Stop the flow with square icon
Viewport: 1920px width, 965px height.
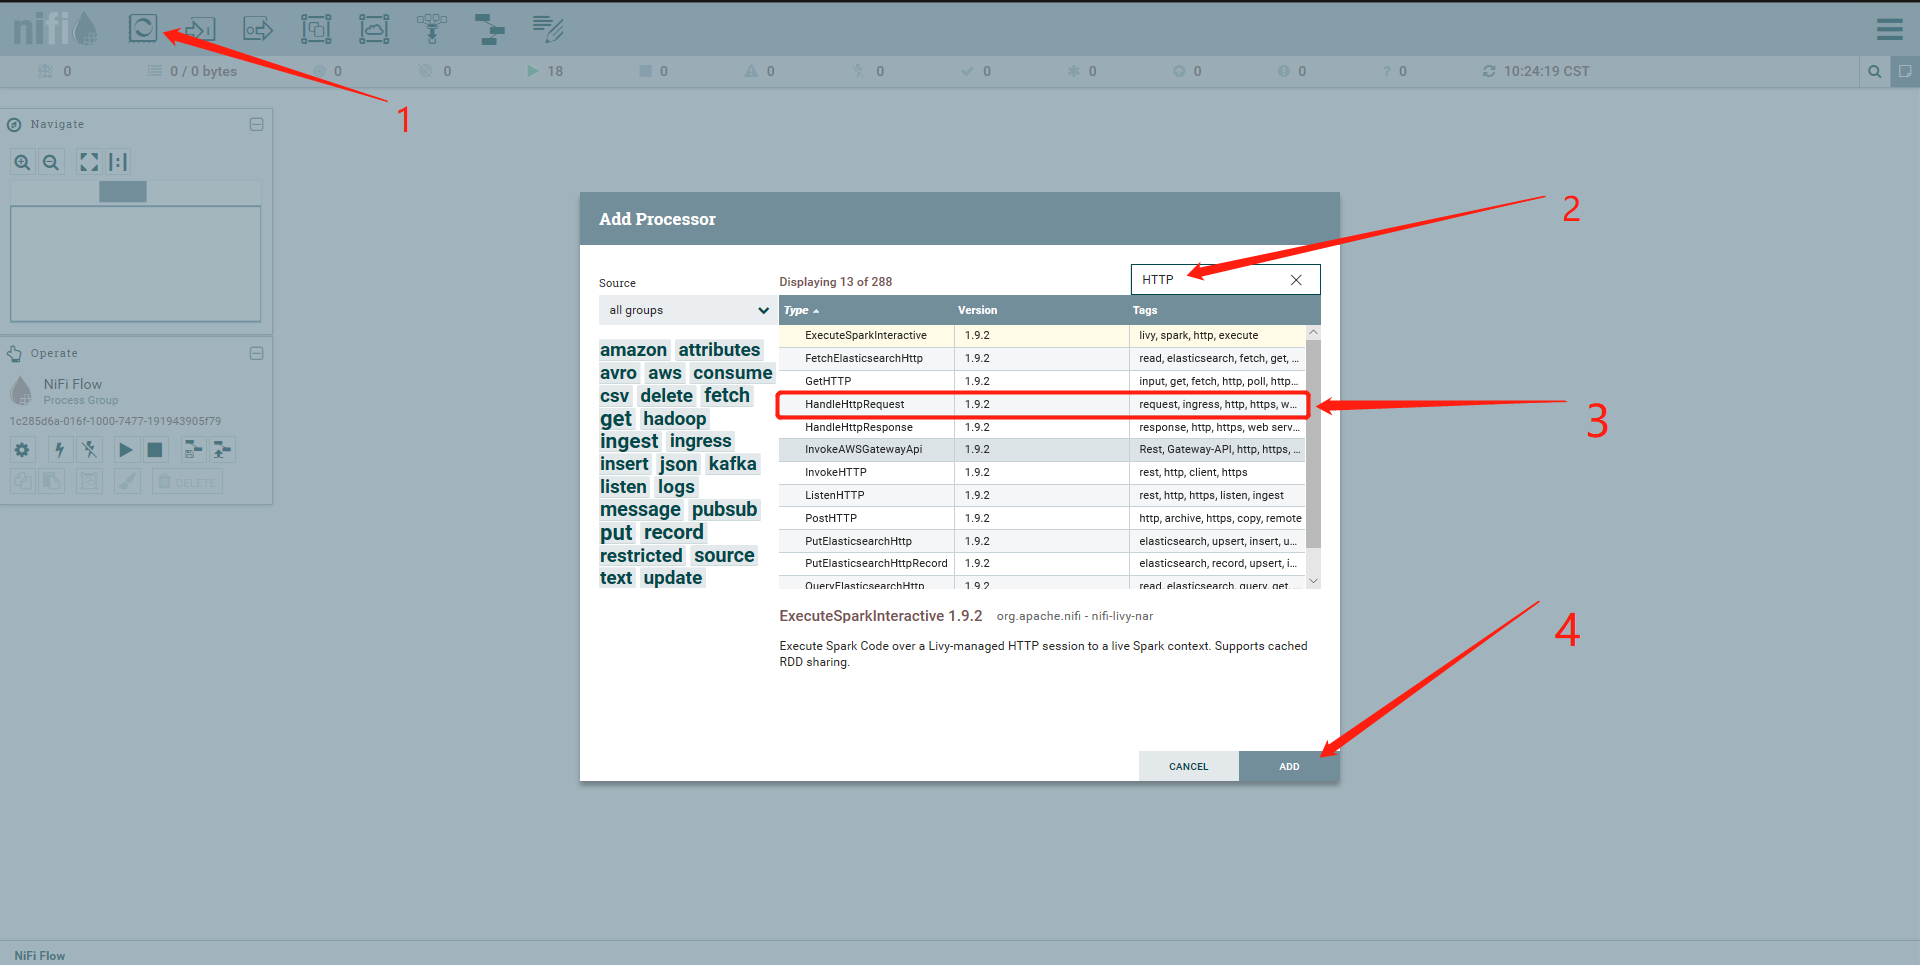[x=155, y=450]
